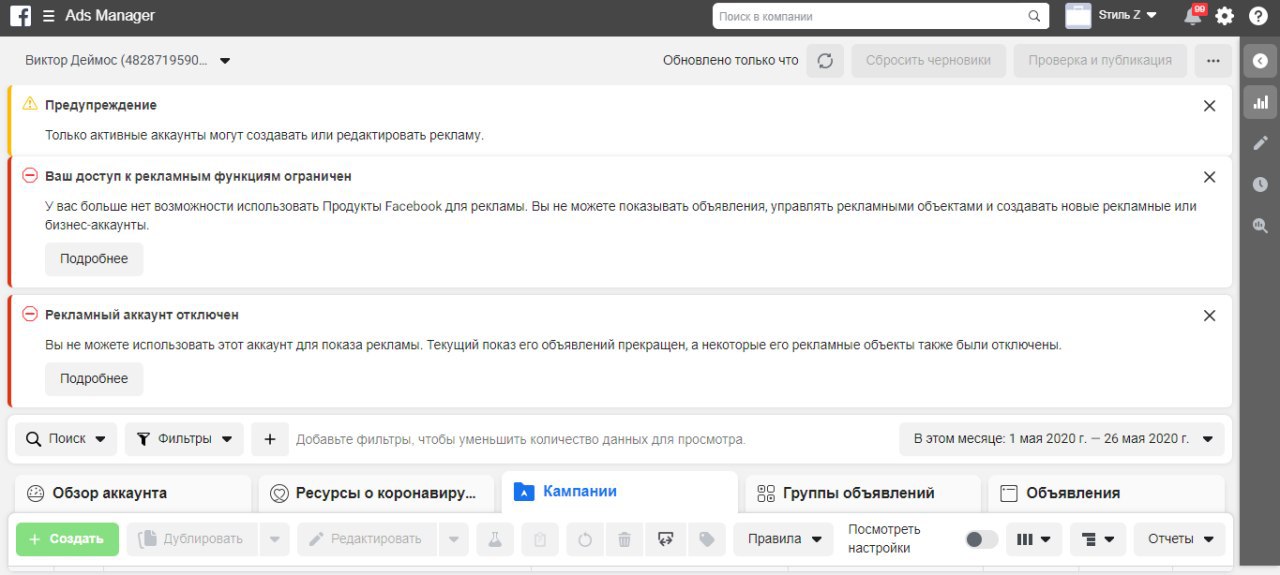Viewport: 1280px width, 575px height.
Task: Open the three-dots more options button
Action: point(1213,60)
